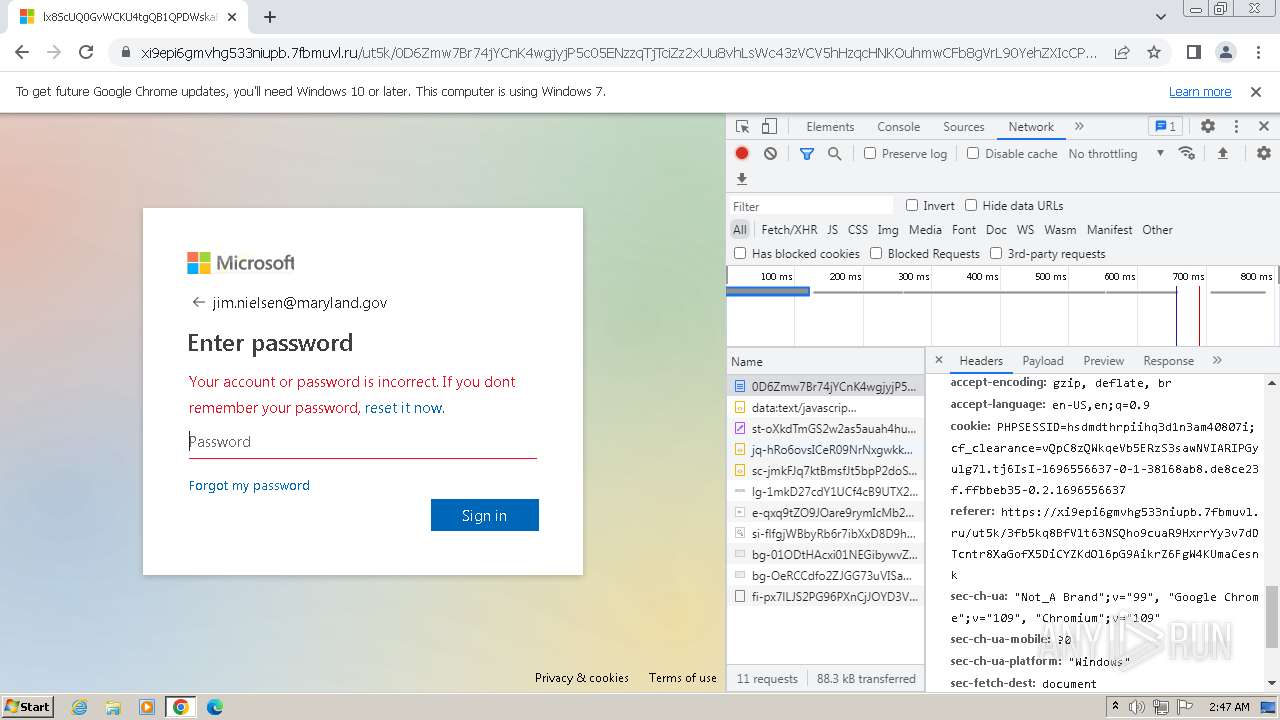Open the Preview tab

pyautogui.click(x=1104, y=361)
